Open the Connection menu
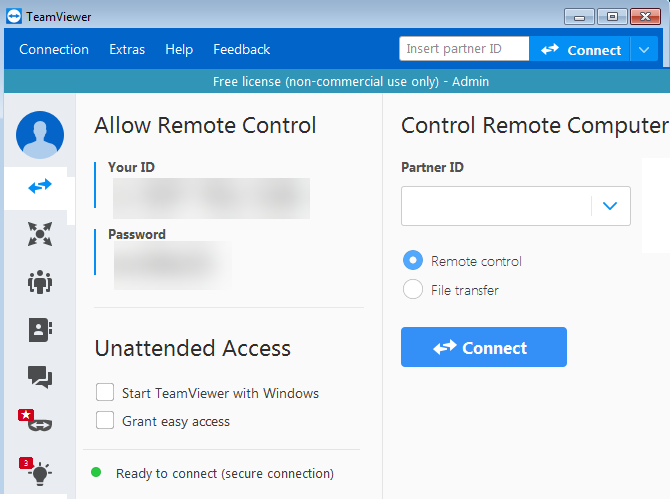This screenshot has width=670, height=499. tap(54, 49)
